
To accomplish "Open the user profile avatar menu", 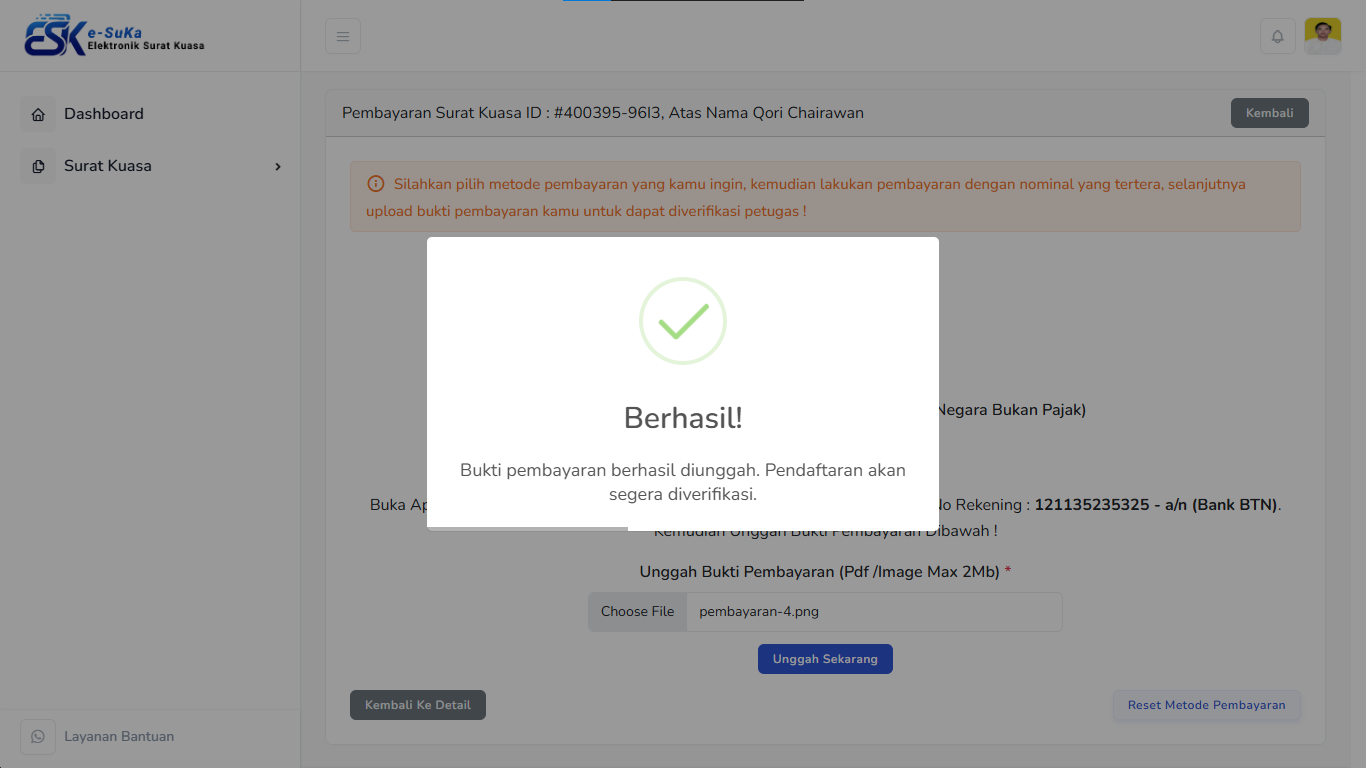I will tap(1322, 37).
